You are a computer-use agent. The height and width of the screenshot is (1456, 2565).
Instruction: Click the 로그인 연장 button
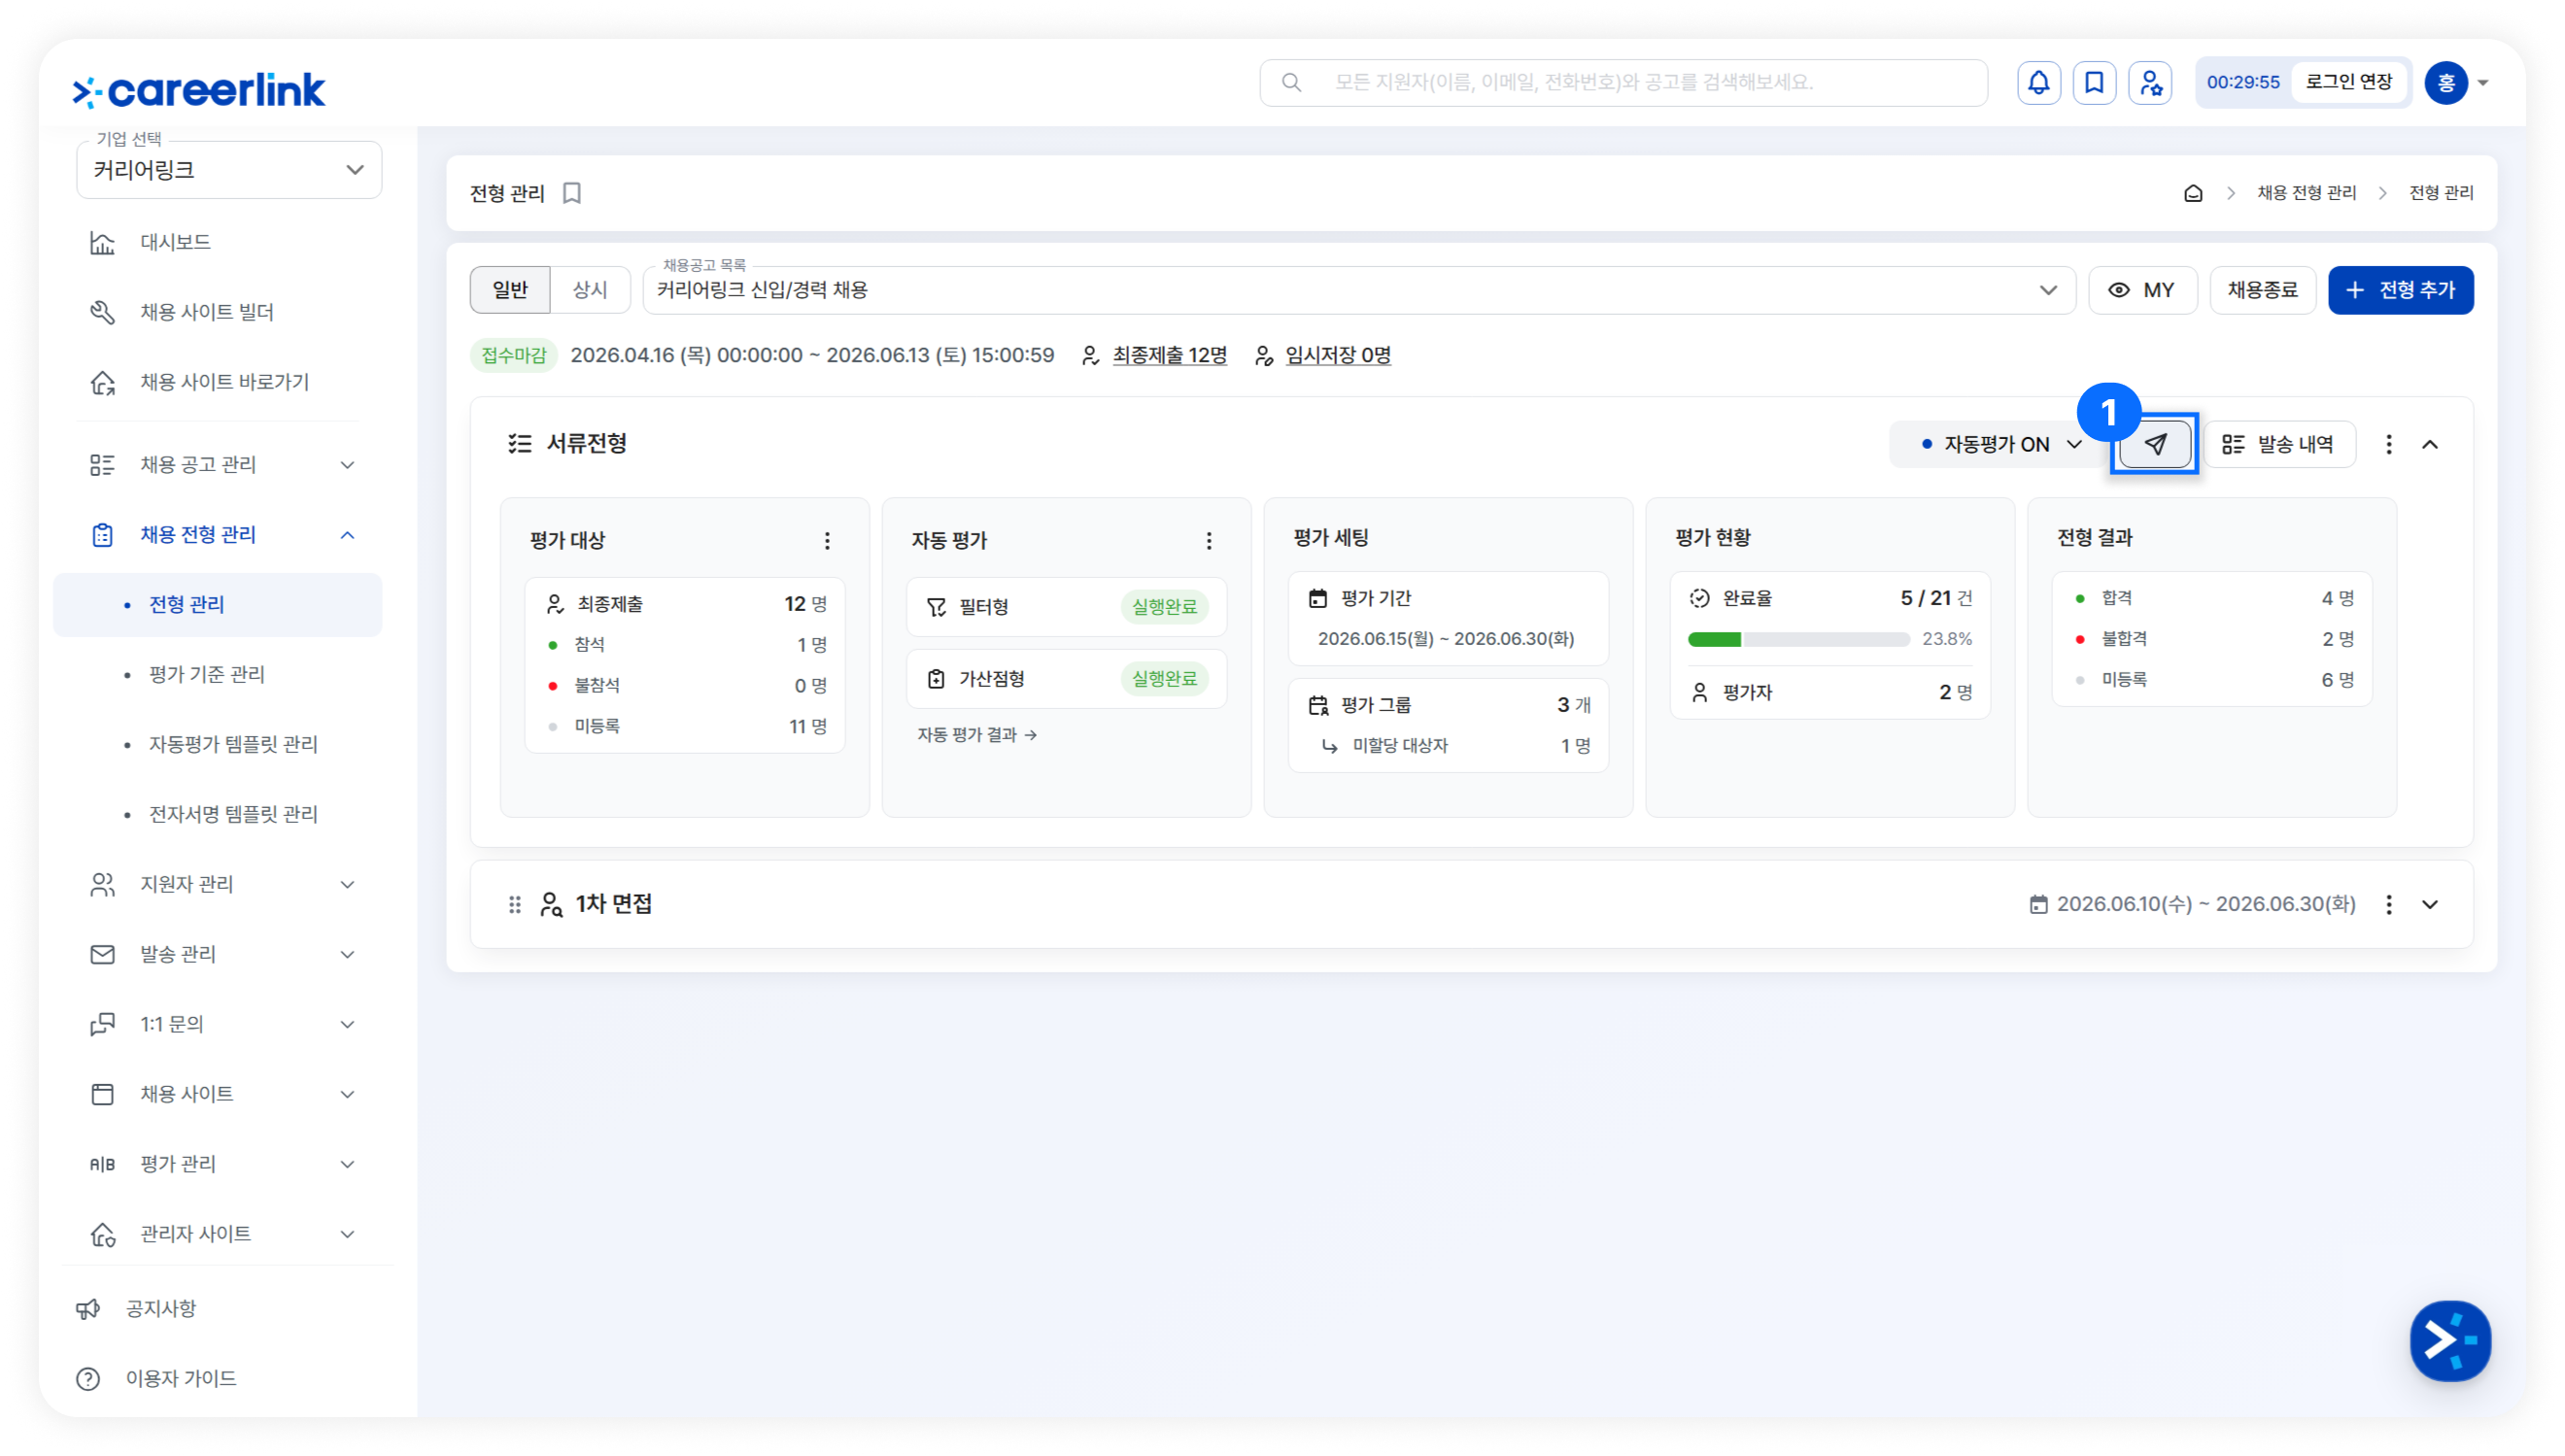coord(2348,82)
